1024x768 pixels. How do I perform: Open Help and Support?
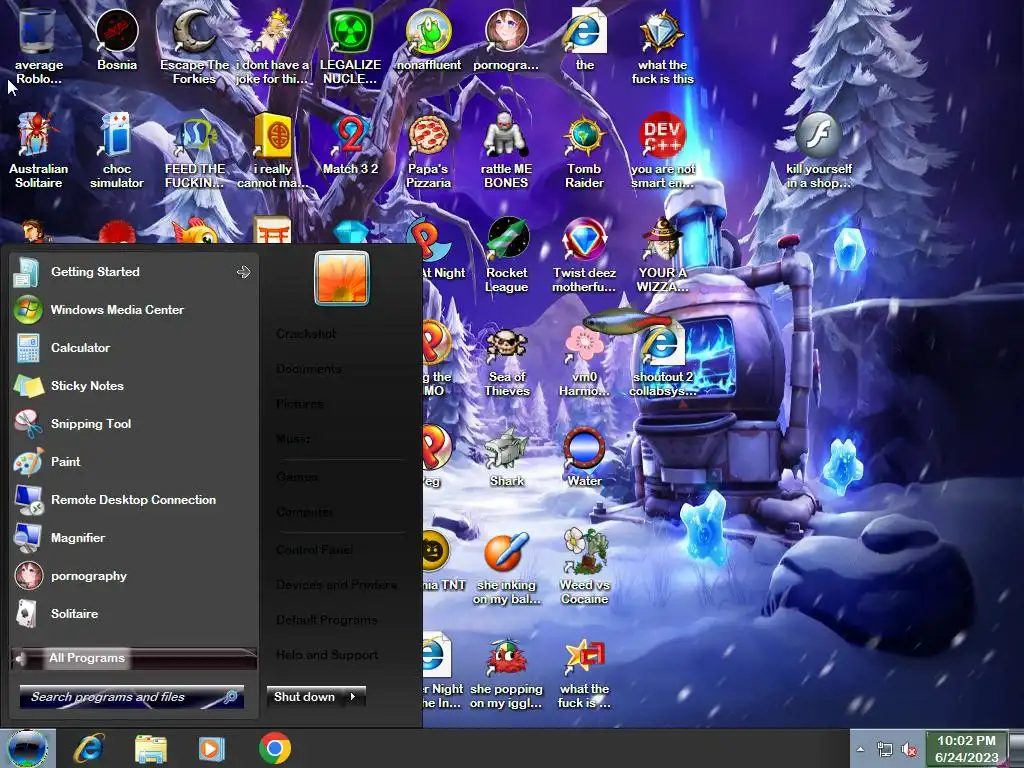point(327,654)
